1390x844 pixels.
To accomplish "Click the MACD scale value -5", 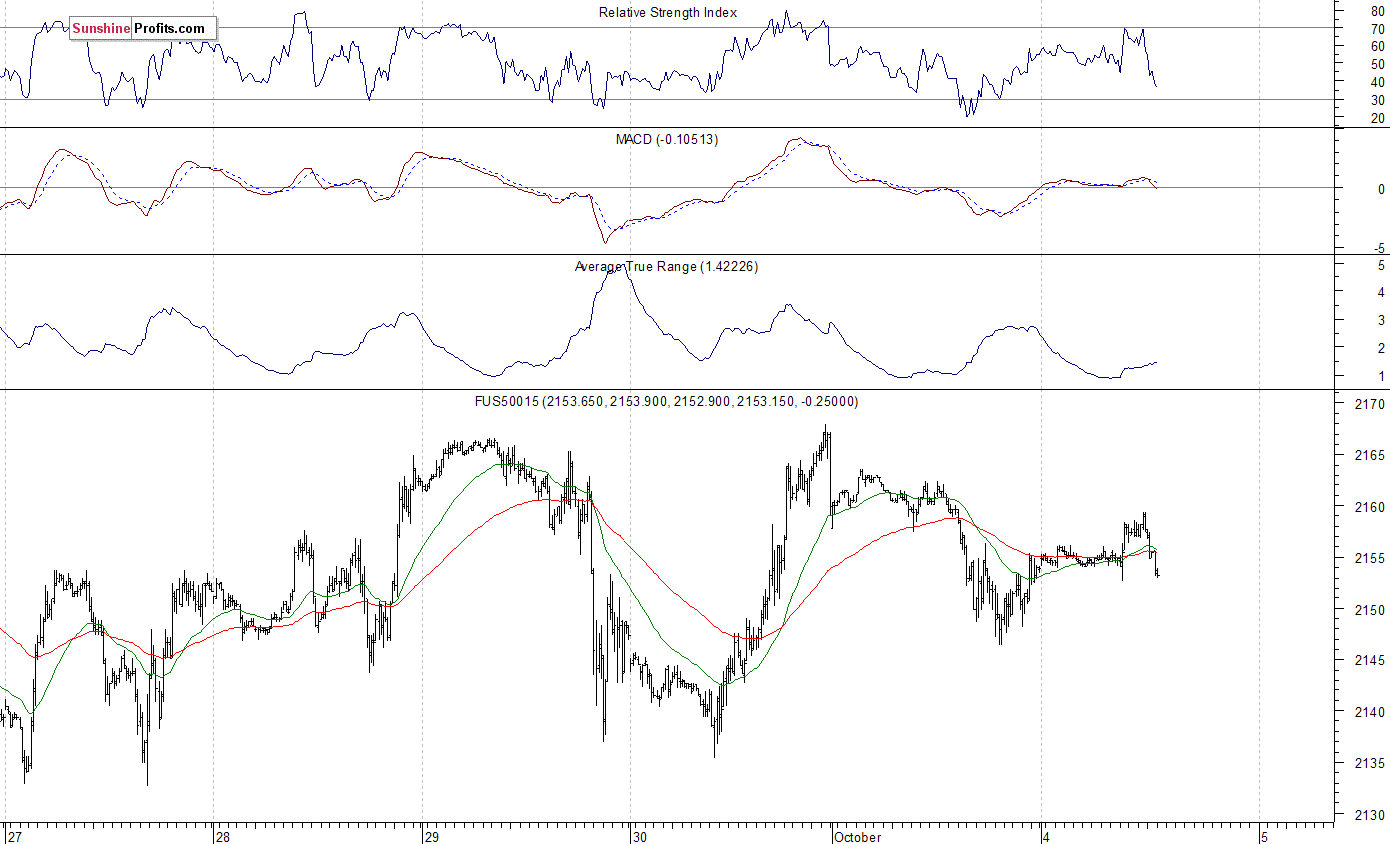I will coord(1379,249).
